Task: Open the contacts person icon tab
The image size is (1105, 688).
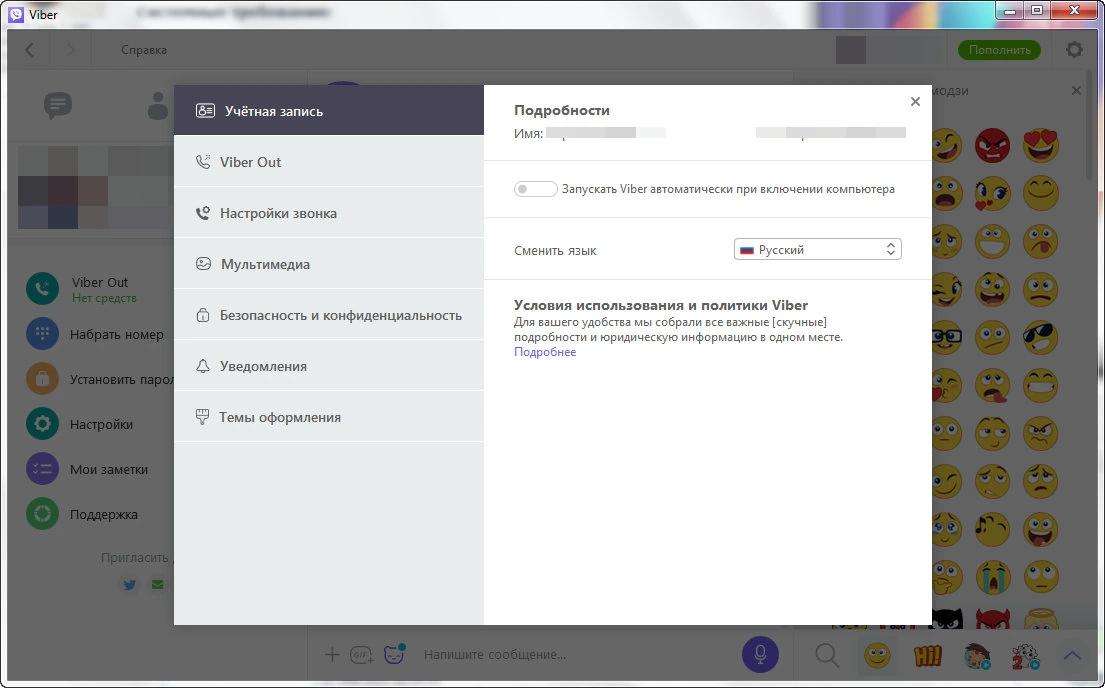Action: pos(159,106)
